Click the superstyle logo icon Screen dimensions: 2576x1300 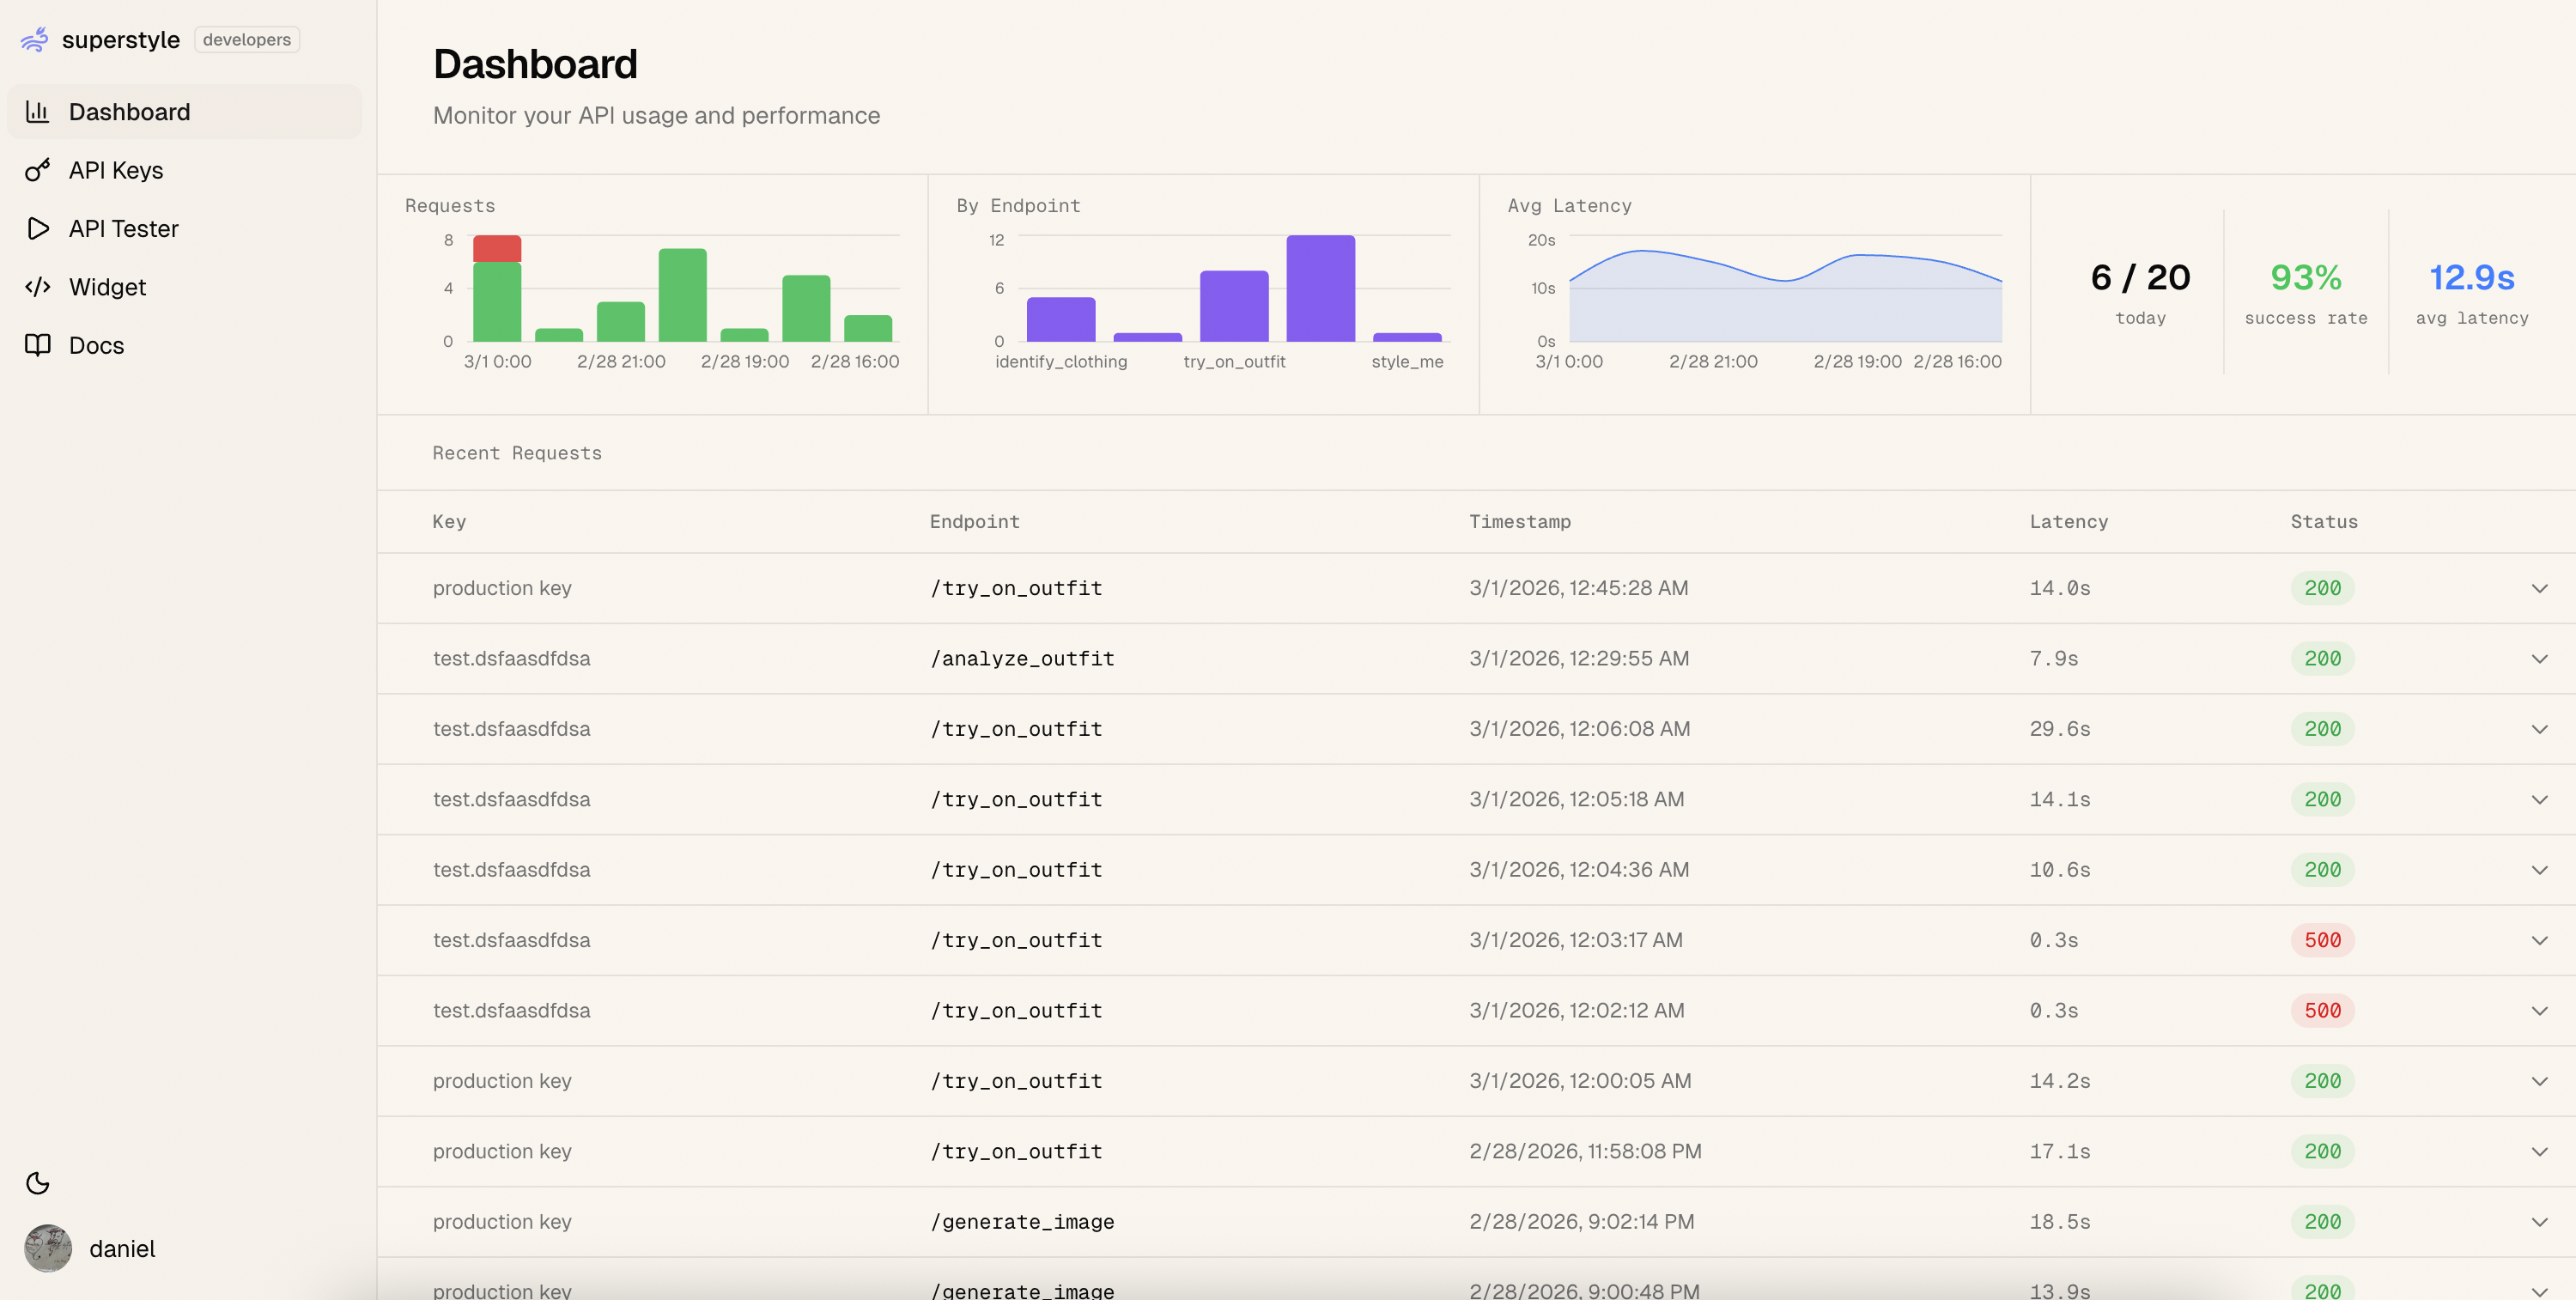[x=34, y=39]
